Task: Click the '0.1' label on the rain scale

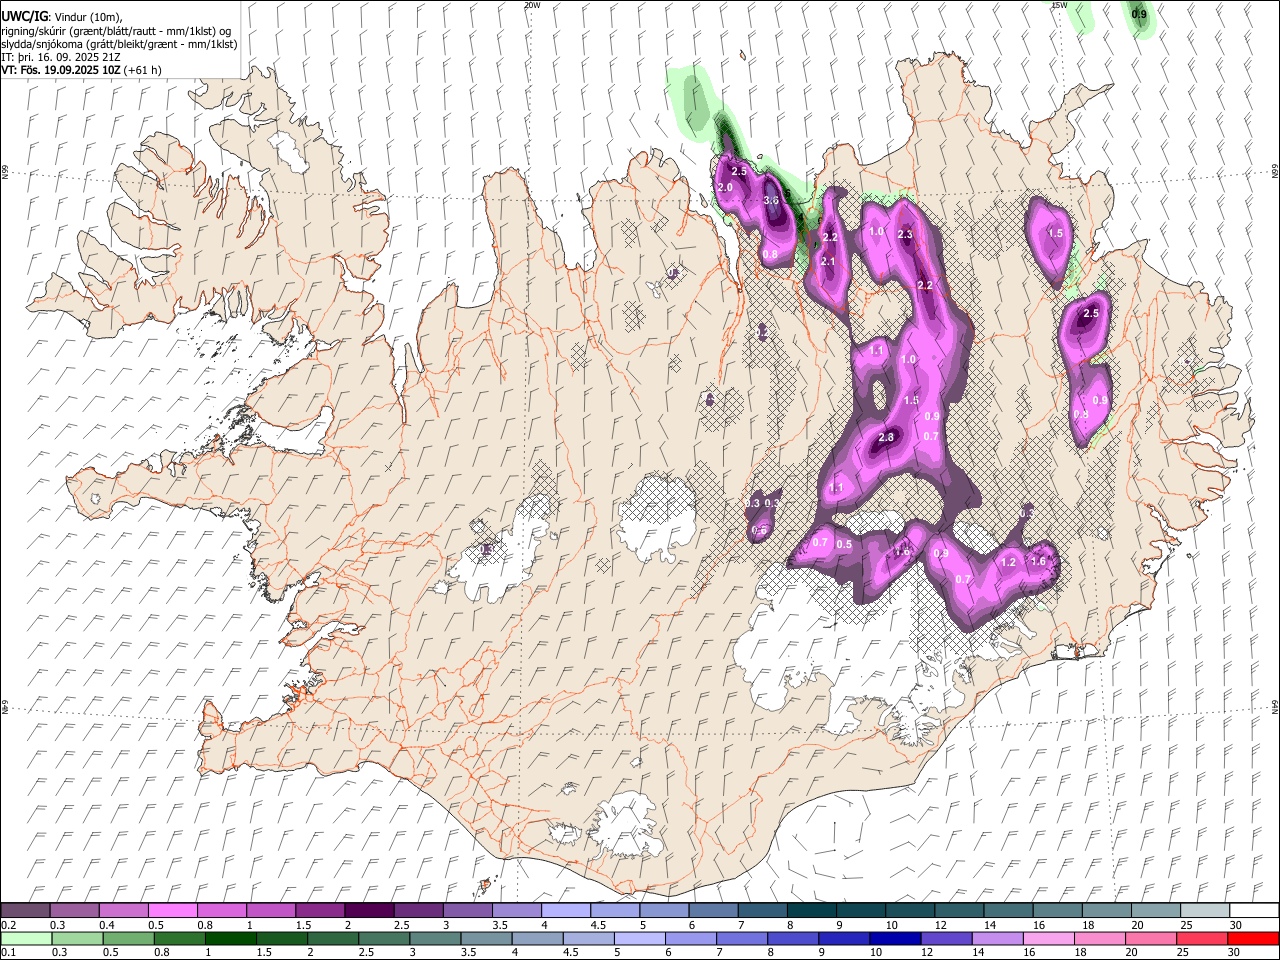Action: point(9,953)
